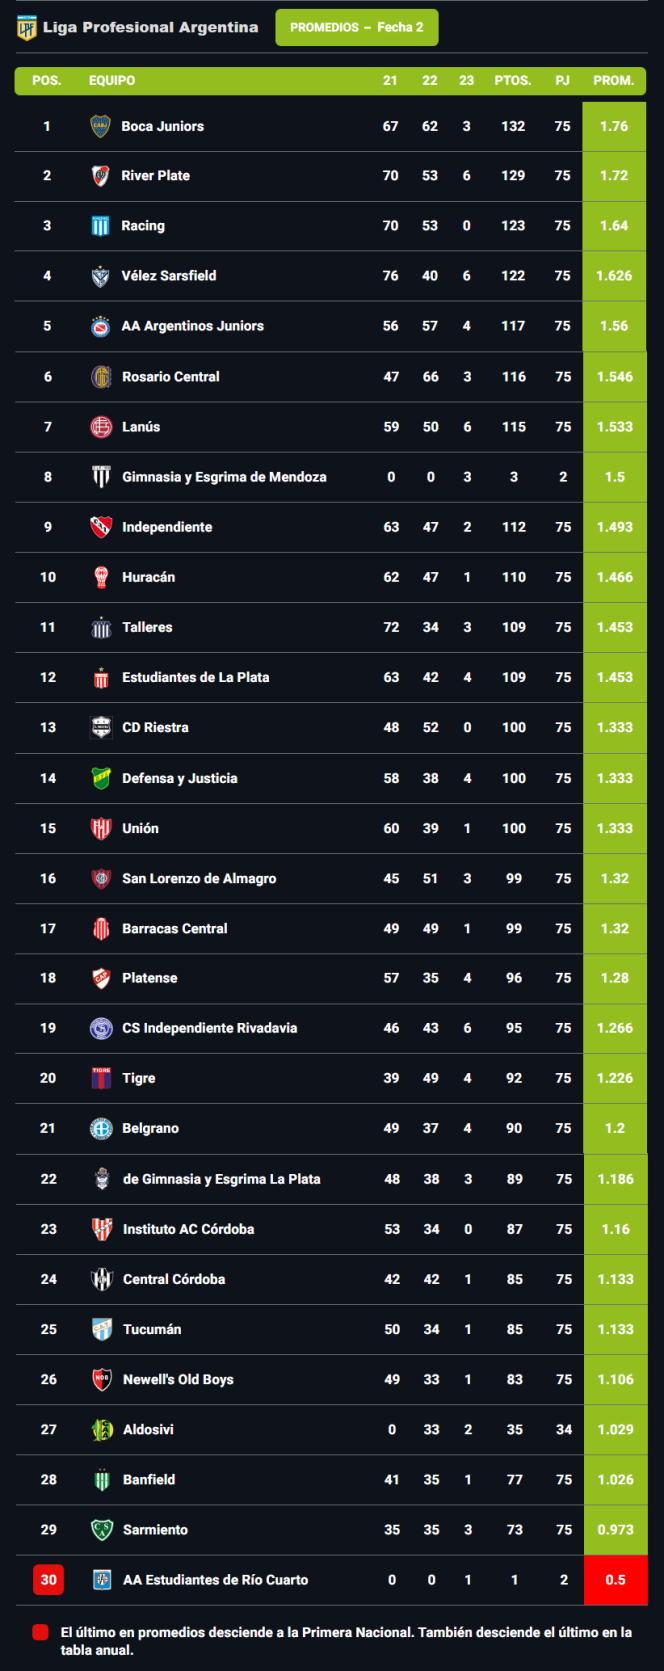The width and height of the screenshot is (664, 1671).
Task: Select the PROMEDIOS – Fecha 2 tab
Action: click(x=356, y=28)
